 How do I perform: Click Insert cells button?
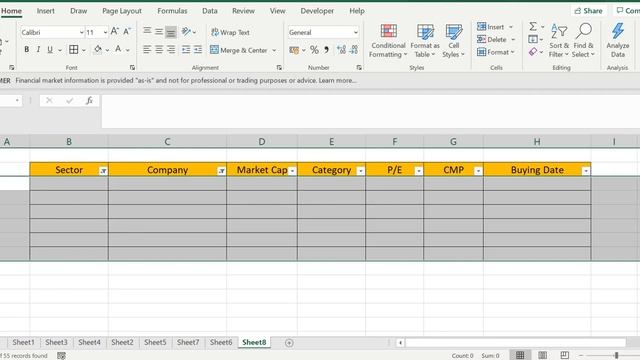[491, 27]
